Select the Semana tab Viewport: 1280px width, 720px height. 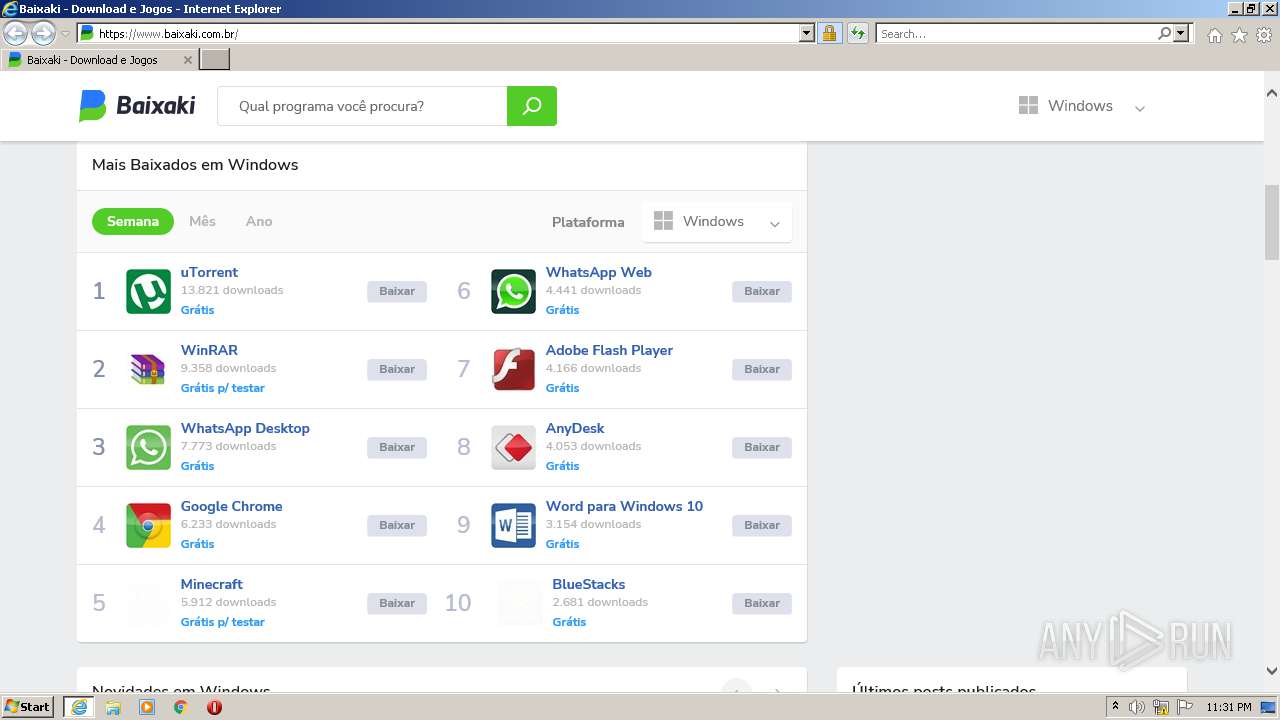[x=133, y=221]
